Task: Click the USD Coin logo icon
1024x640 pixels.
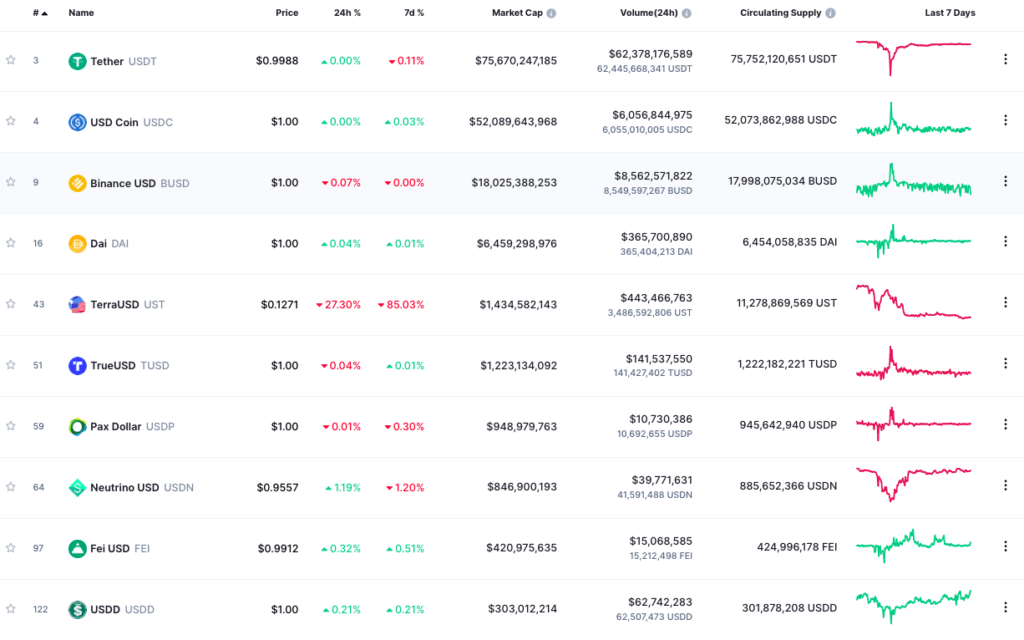Action: (x=77, y=122)
